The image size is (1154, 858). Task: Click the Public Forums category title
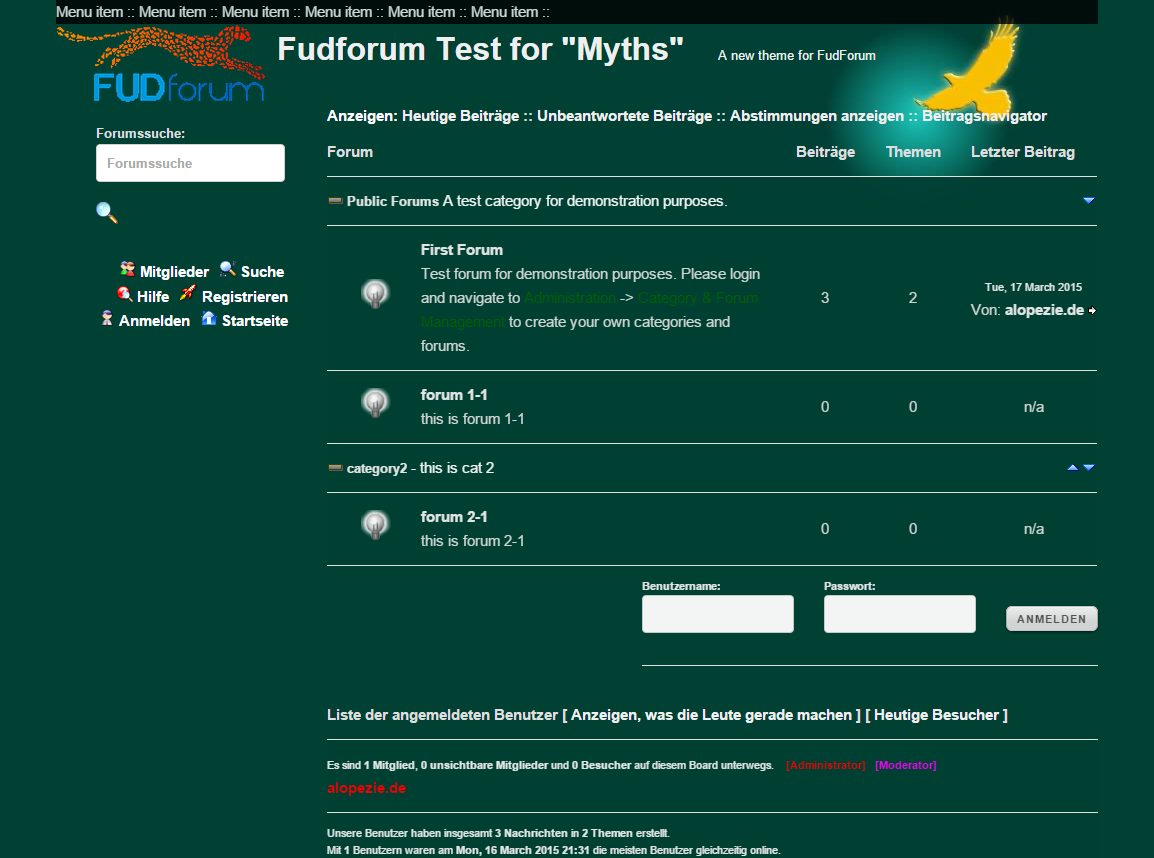tap(392, 201)
